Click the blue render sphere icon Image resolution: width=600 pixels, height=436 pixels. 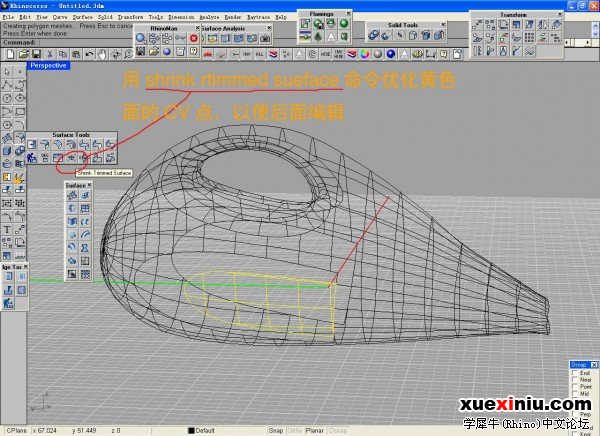click(x=391, y=54)
